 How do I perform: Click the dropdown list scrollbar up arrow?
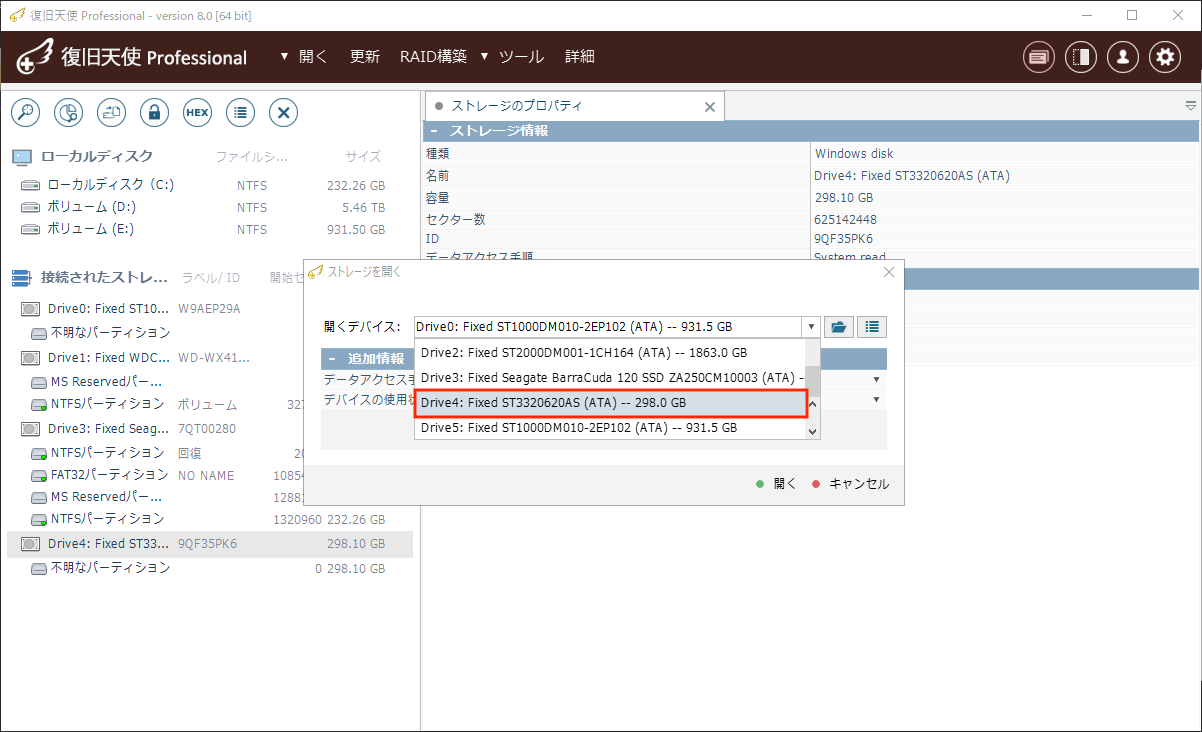[x=813, y=404]
